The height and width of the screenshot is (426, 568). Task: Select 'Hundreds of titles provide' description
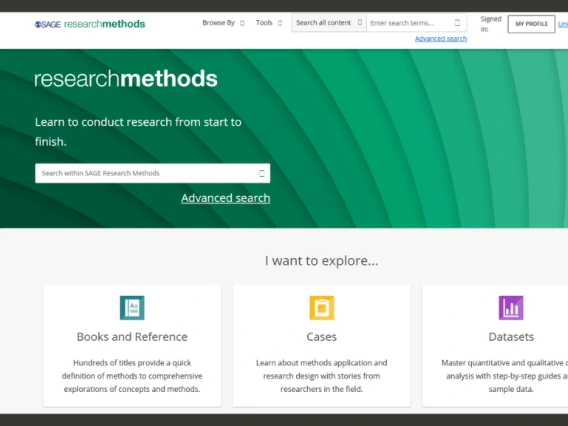point(132,376)
